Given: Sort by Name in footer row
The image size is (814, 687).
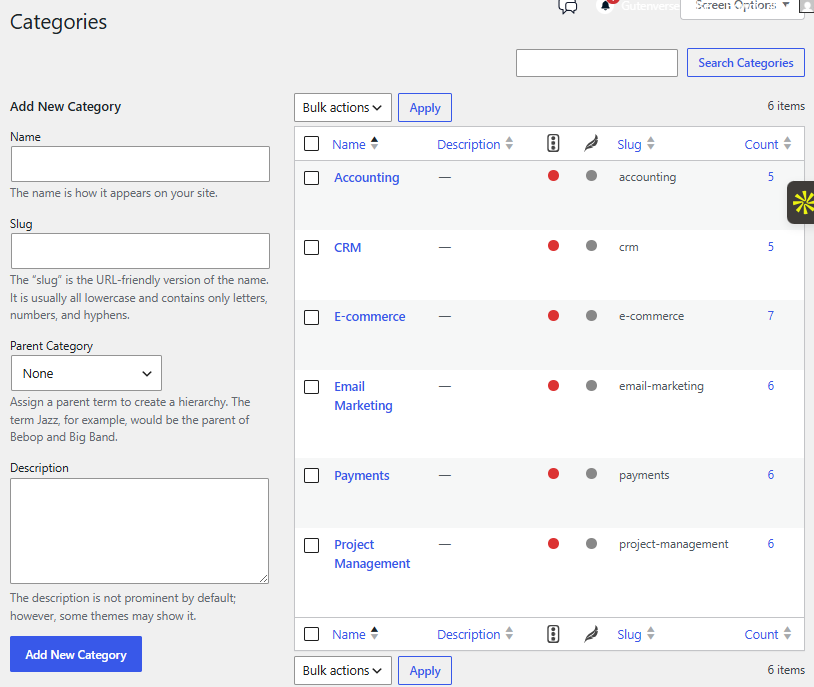Looking at the screenshot, I should point(355,634).
